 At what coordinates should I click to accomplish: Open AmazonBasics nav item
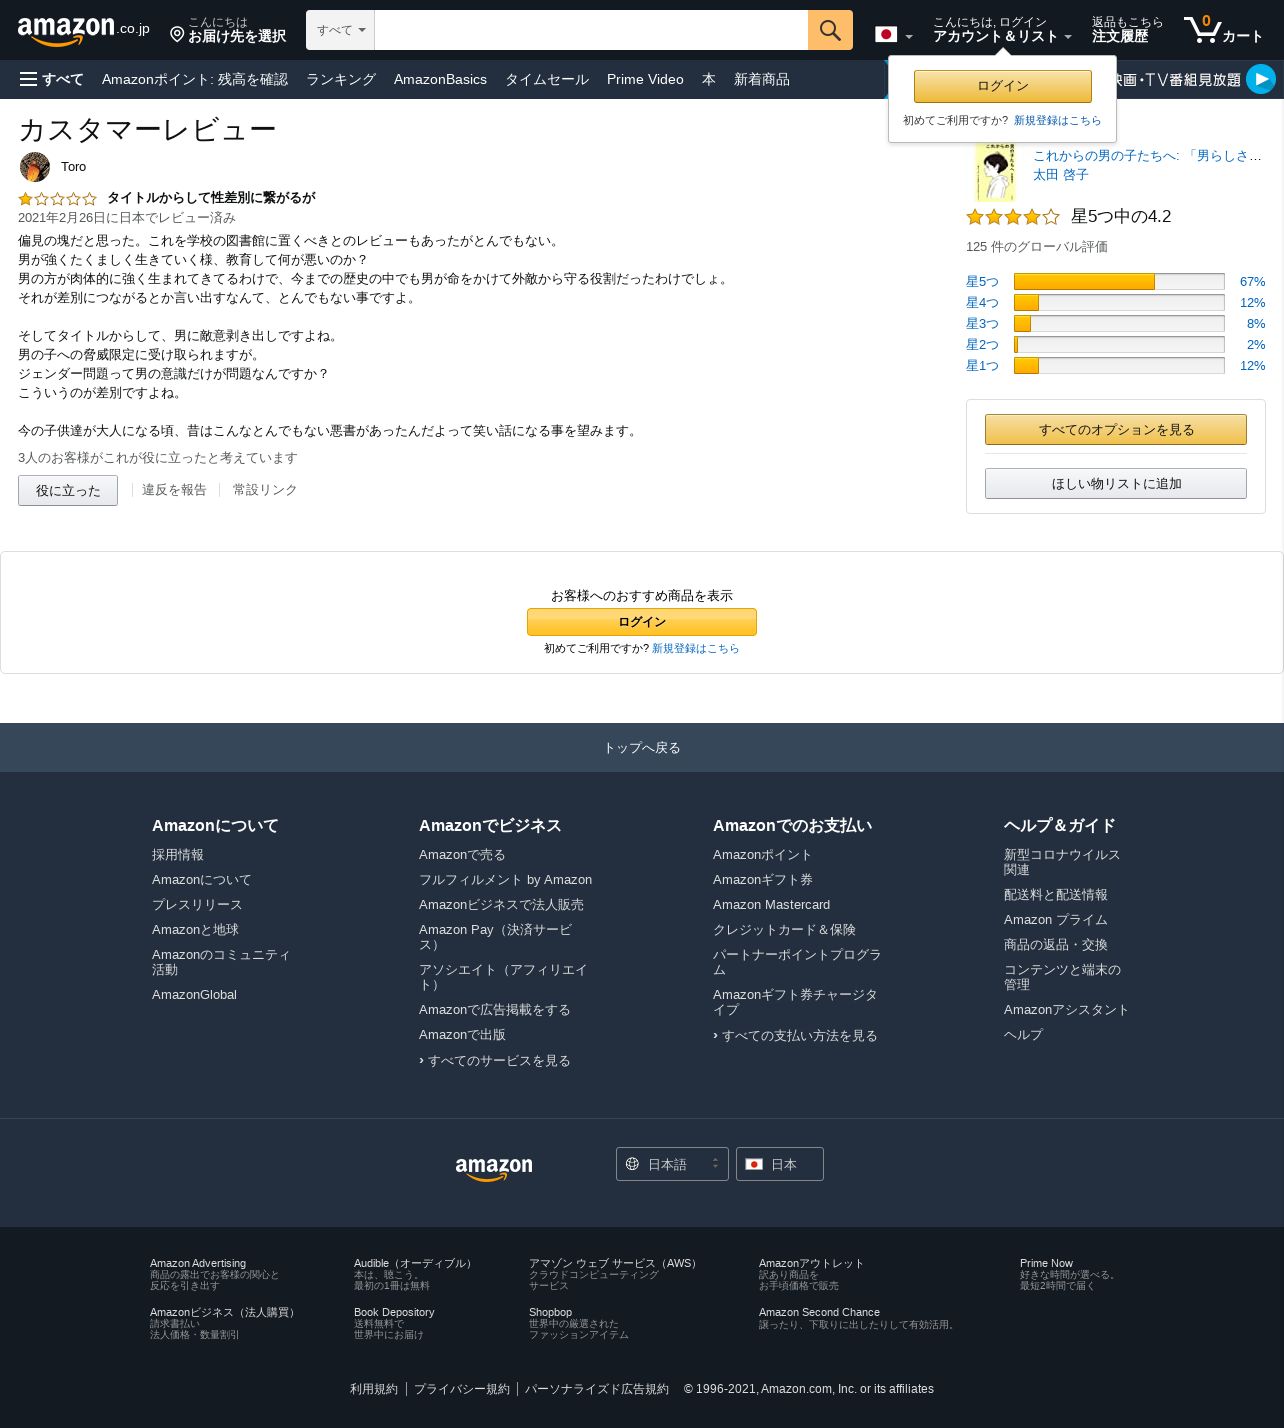click(440, 79)
